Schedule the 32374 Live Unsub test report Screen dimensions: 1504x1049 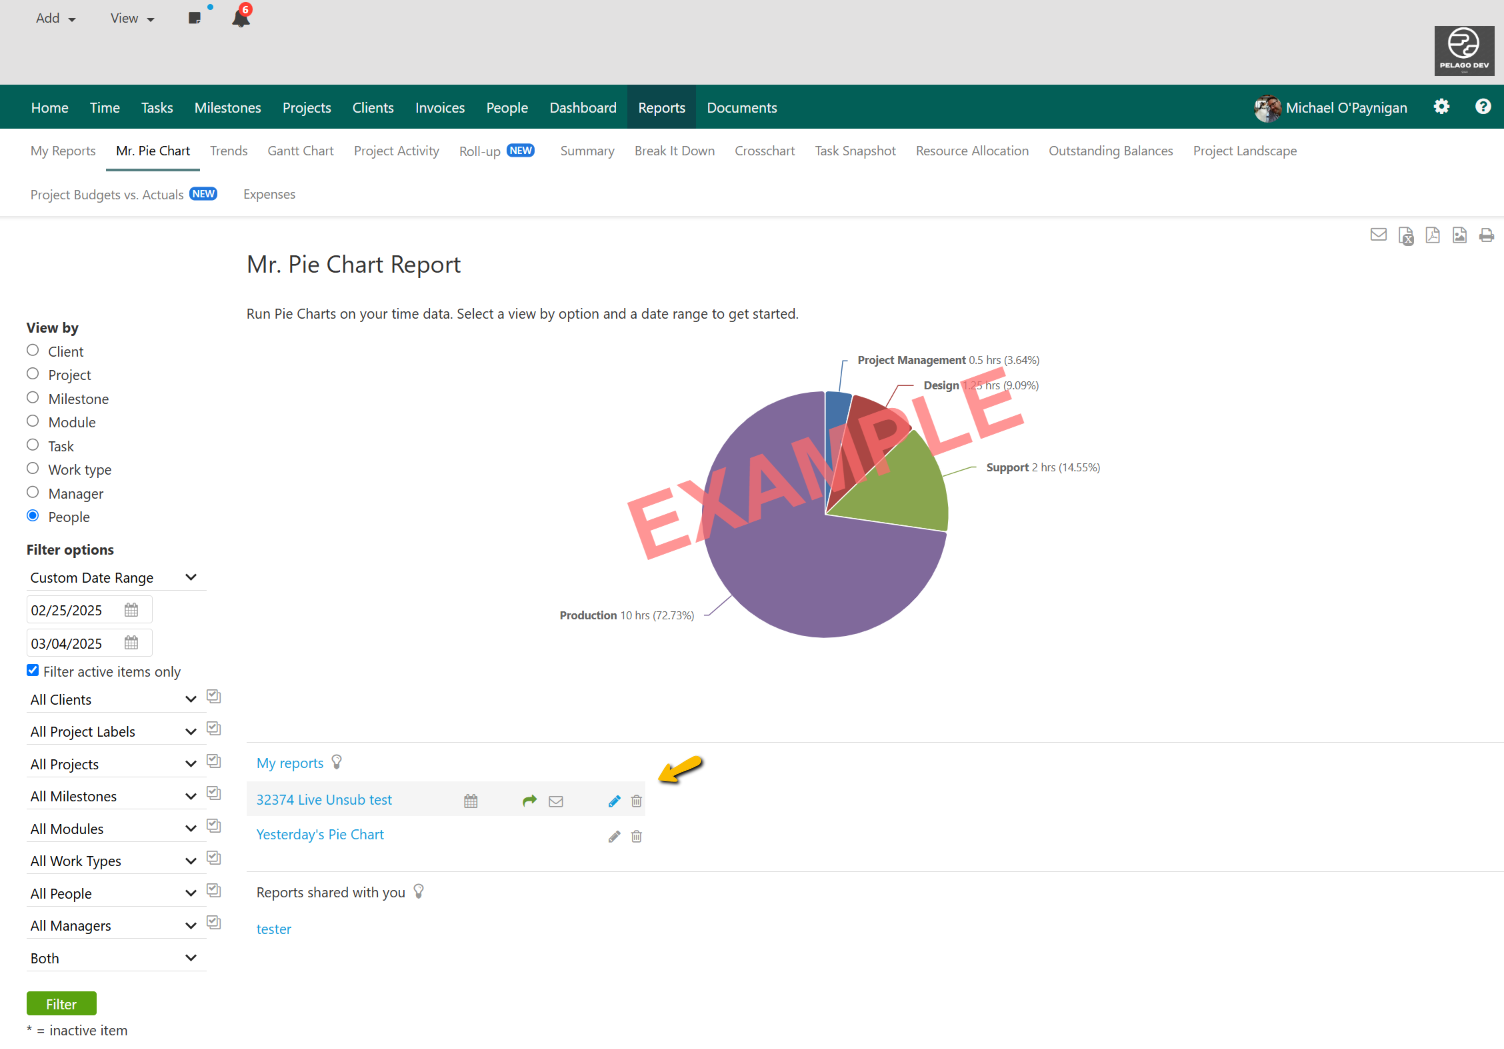pos(470,800)
